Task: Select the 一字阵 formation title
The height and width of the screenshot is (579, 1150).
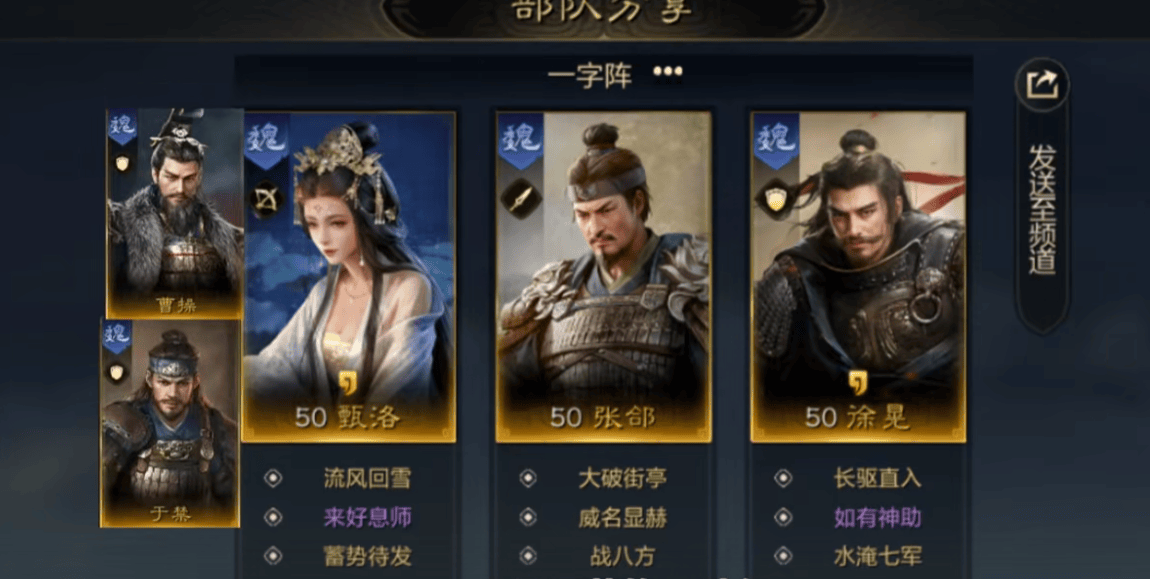Action: [x=590, y=76]
